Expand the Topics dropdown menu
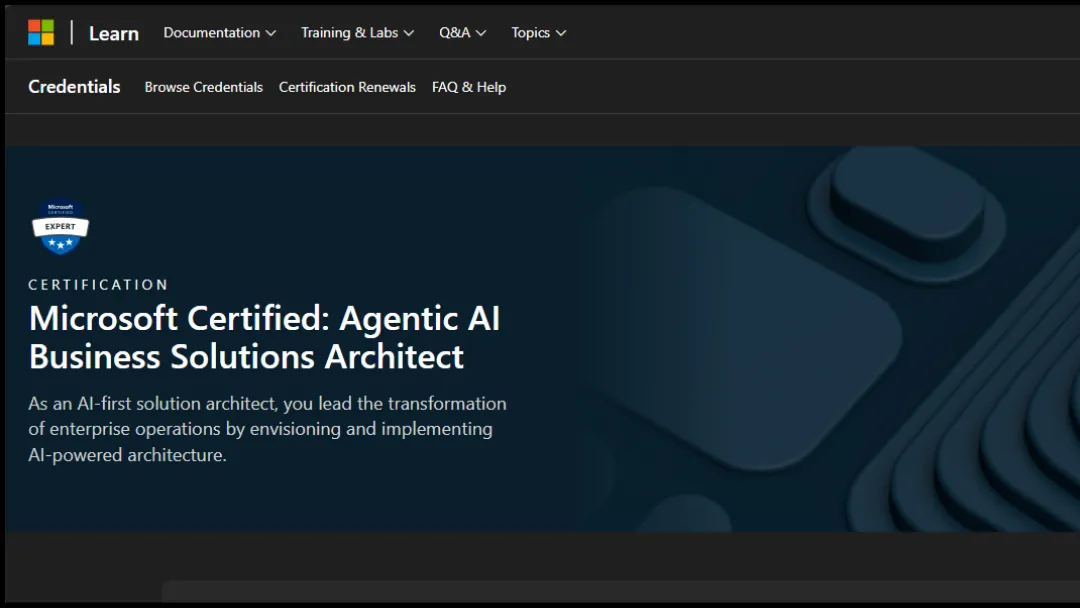 [539, 32]
